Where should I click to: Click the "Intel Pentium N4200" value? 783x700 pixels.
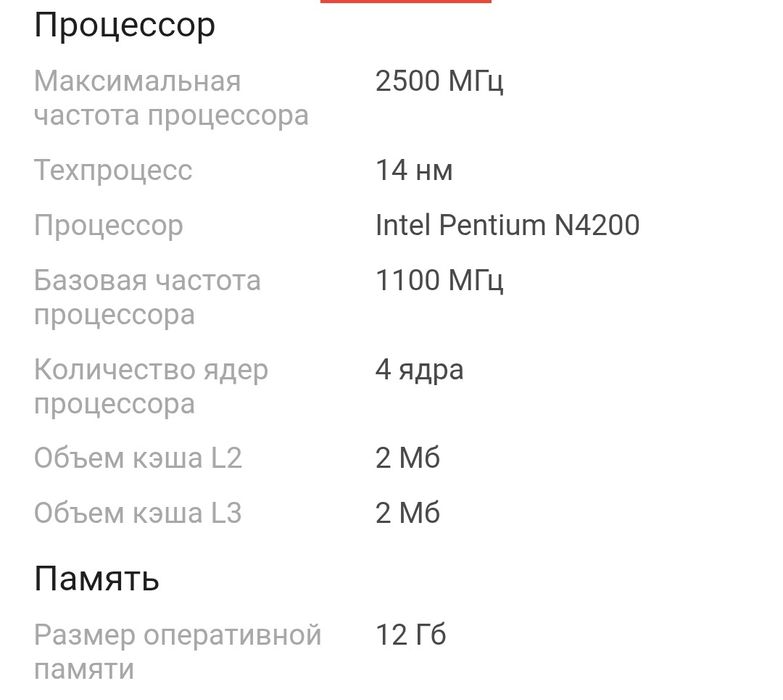507,226
